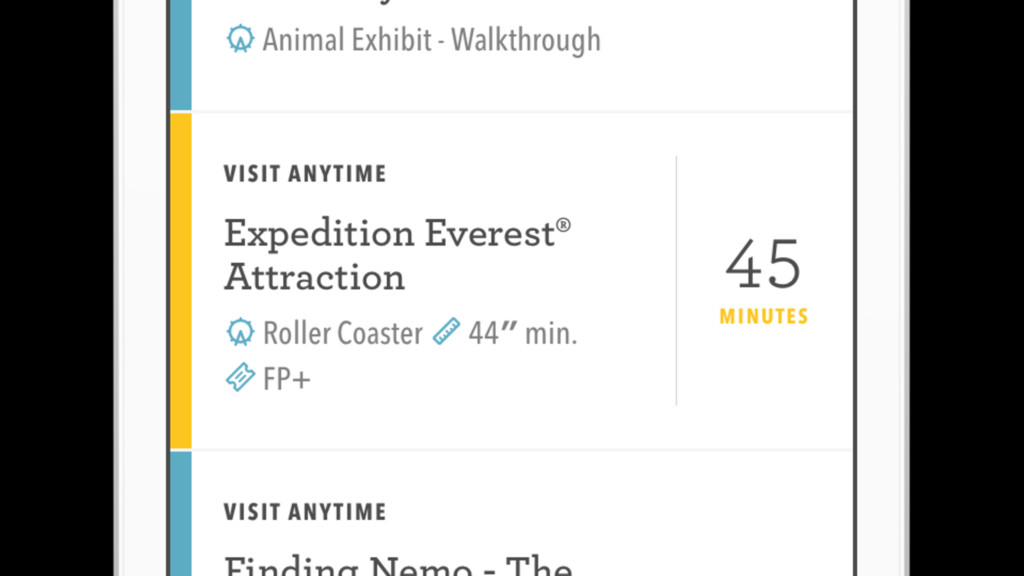
Task: Click VISIT ANYTIME heading above Finding Nemo
Action: tap(305, 512)
